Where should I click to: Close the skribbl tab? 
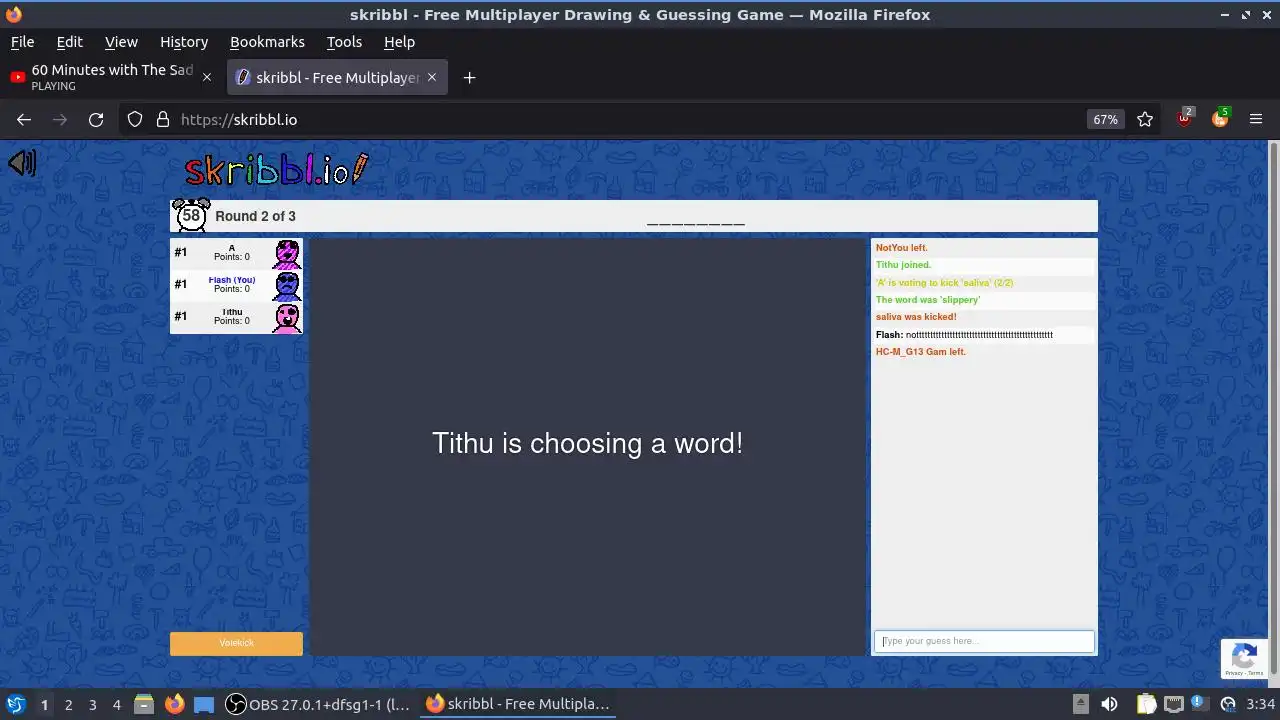click(x=432, y=77)
